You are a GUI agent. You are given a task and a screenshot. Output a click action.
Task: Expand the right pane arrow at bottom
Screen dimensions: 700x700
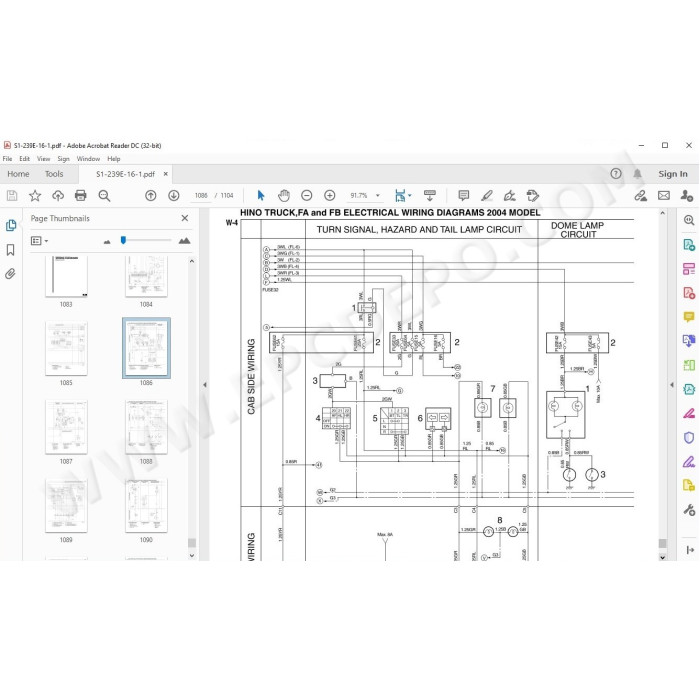coord(690,550)
